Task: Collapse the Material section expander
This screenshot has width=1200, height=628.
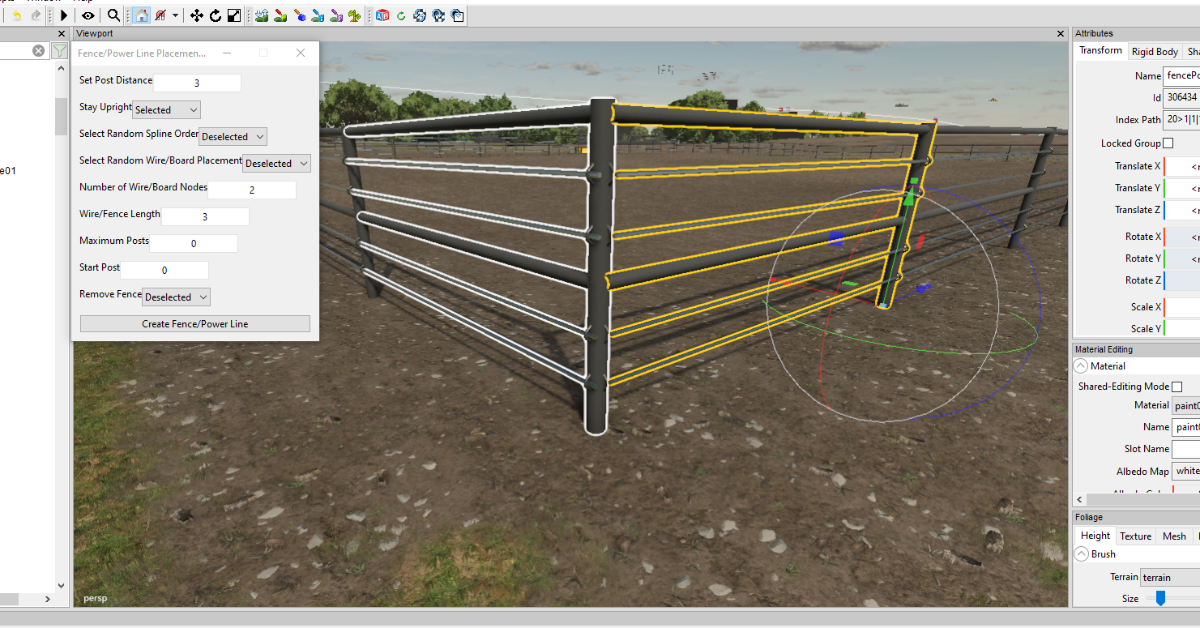Action: [1081, 366]
